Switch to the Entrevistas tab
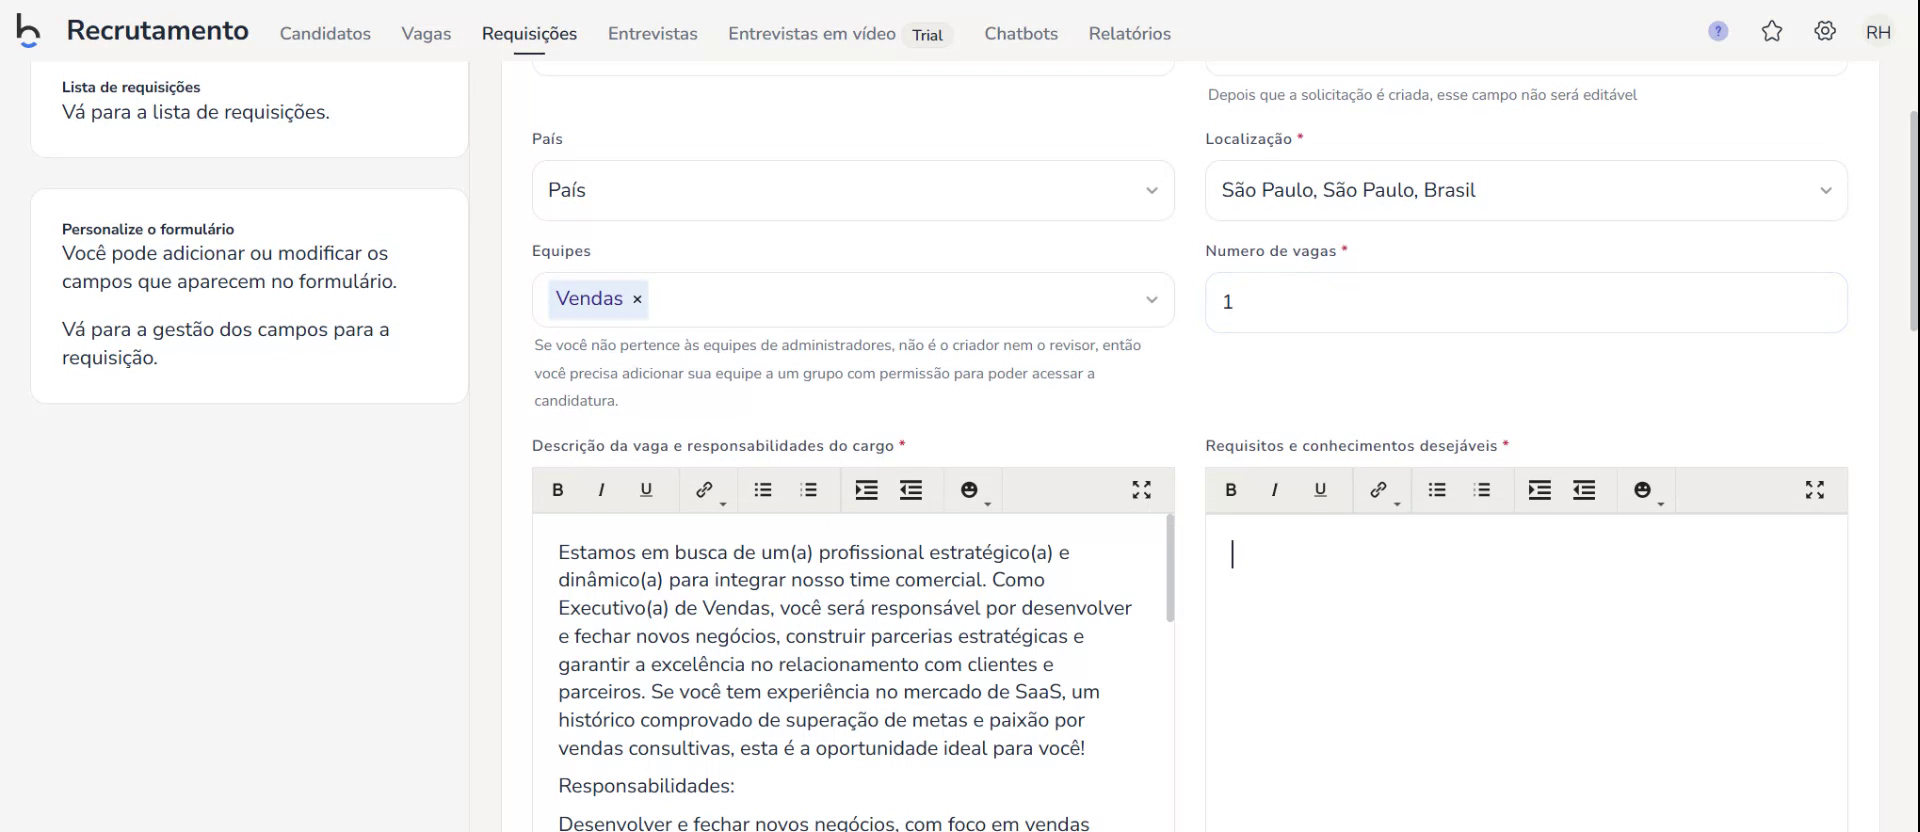The height and width of the screenshot is (832, 1920). click(x=653, y=33)
